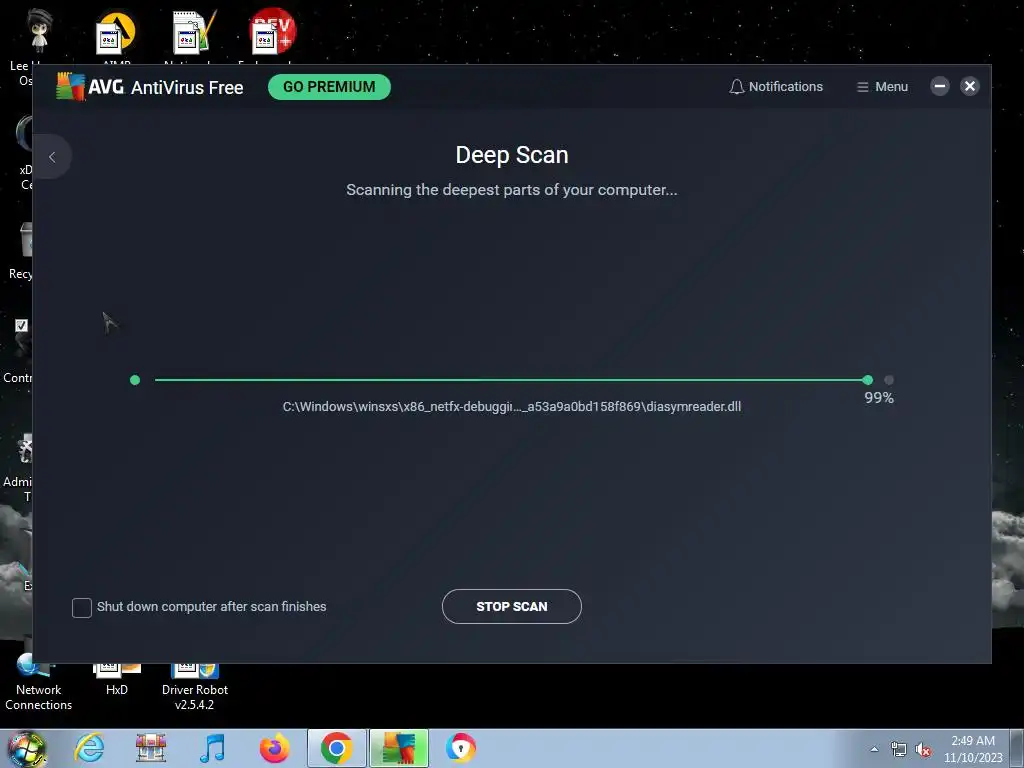Image resolution: width=1024 pixels, height=768 pixels.
Task: Click the muted volume tray icon
Action: pyautogui.click(x=923, y=750)
